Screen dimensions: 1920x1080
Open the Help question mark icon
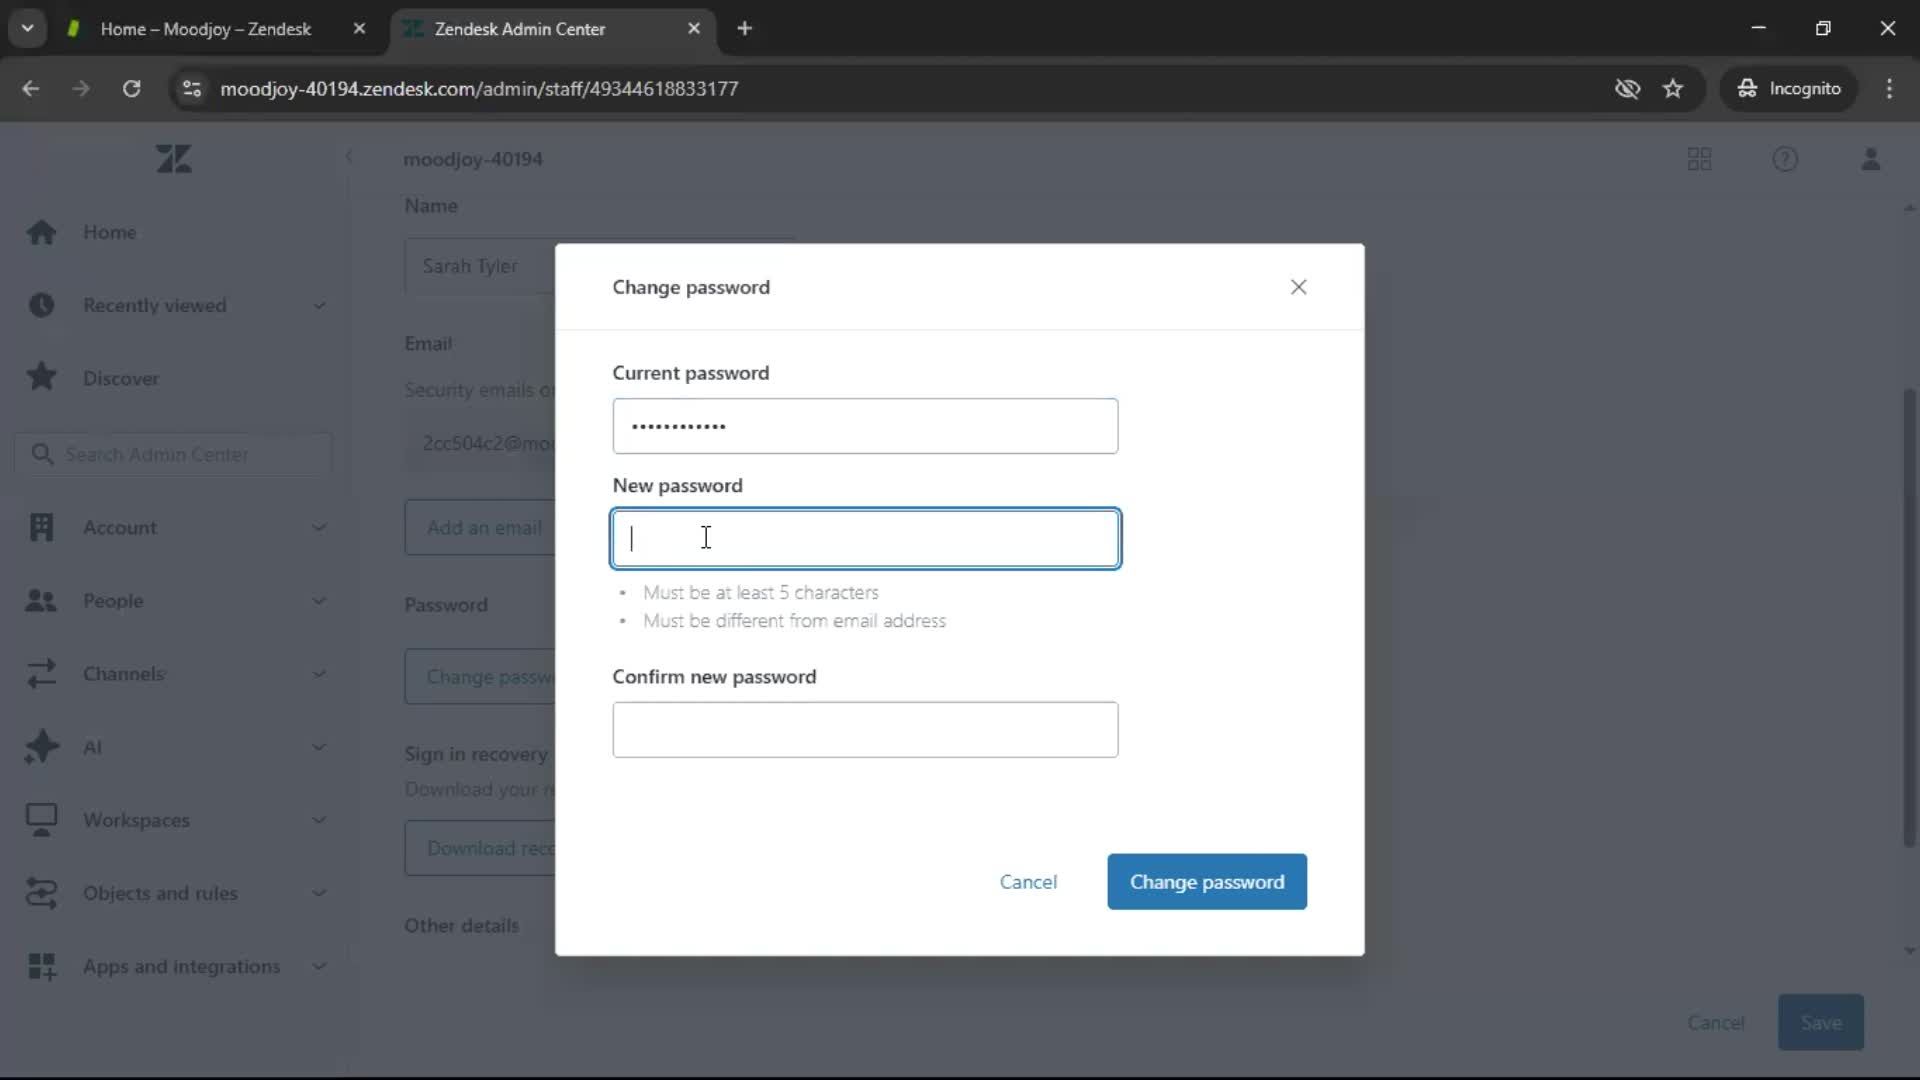point(1785,159)
